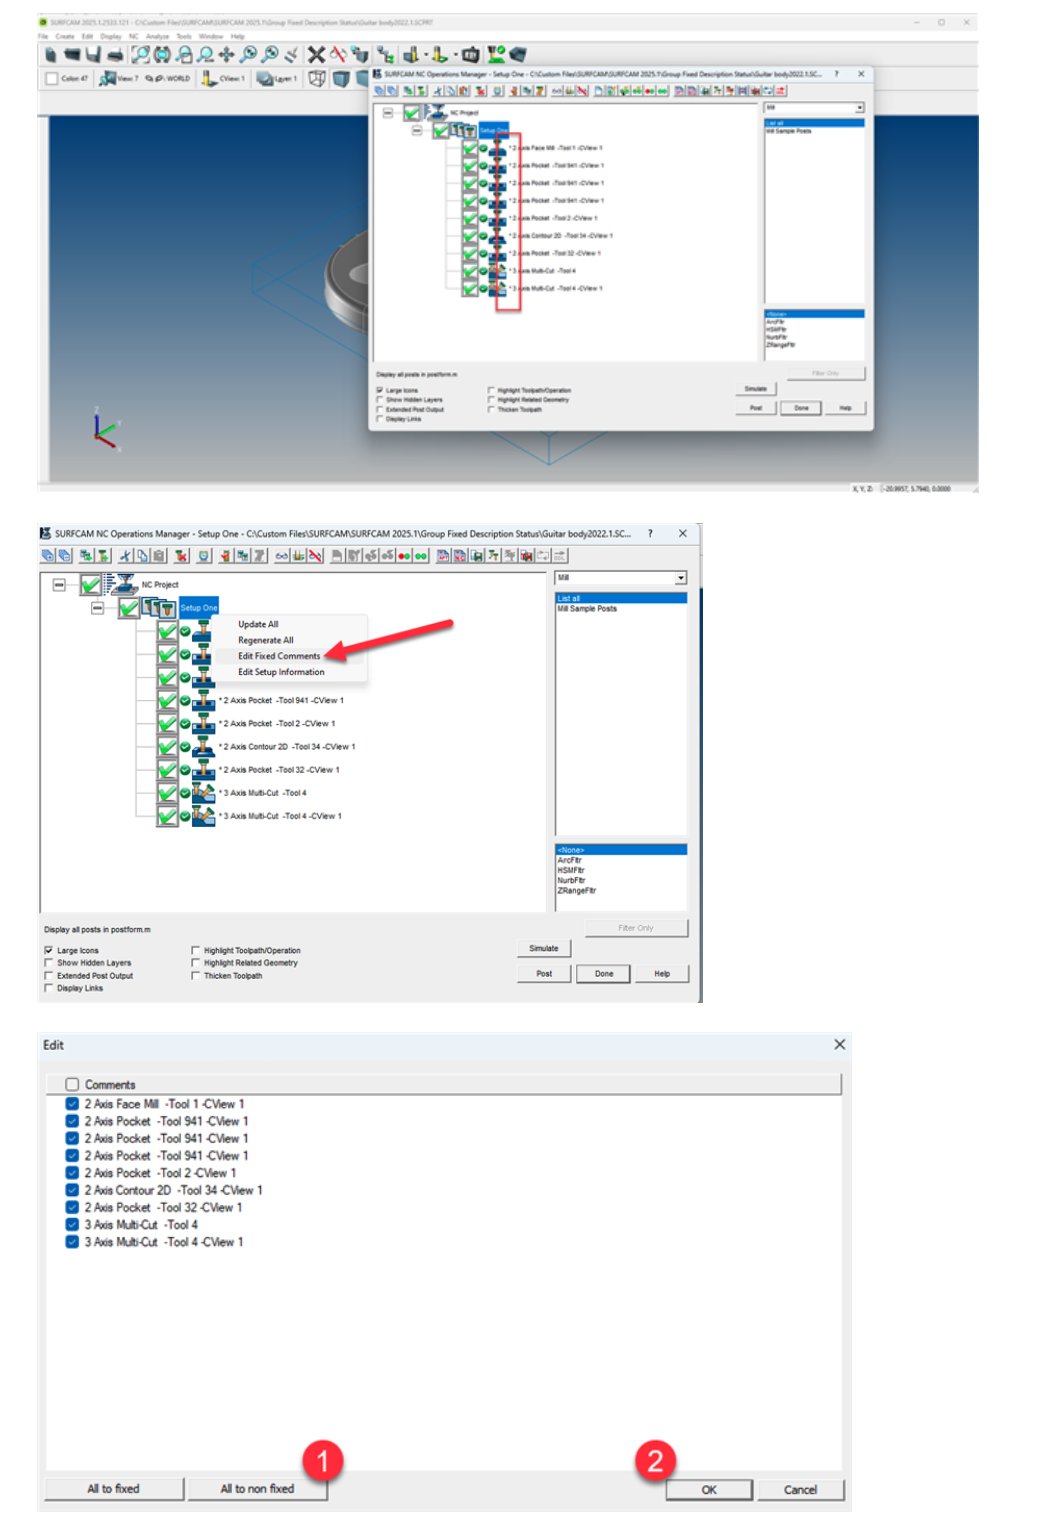The image size is (1052, 1528).
Task: Click the red X delete icon in main toolbar
Action: (315, 52)
